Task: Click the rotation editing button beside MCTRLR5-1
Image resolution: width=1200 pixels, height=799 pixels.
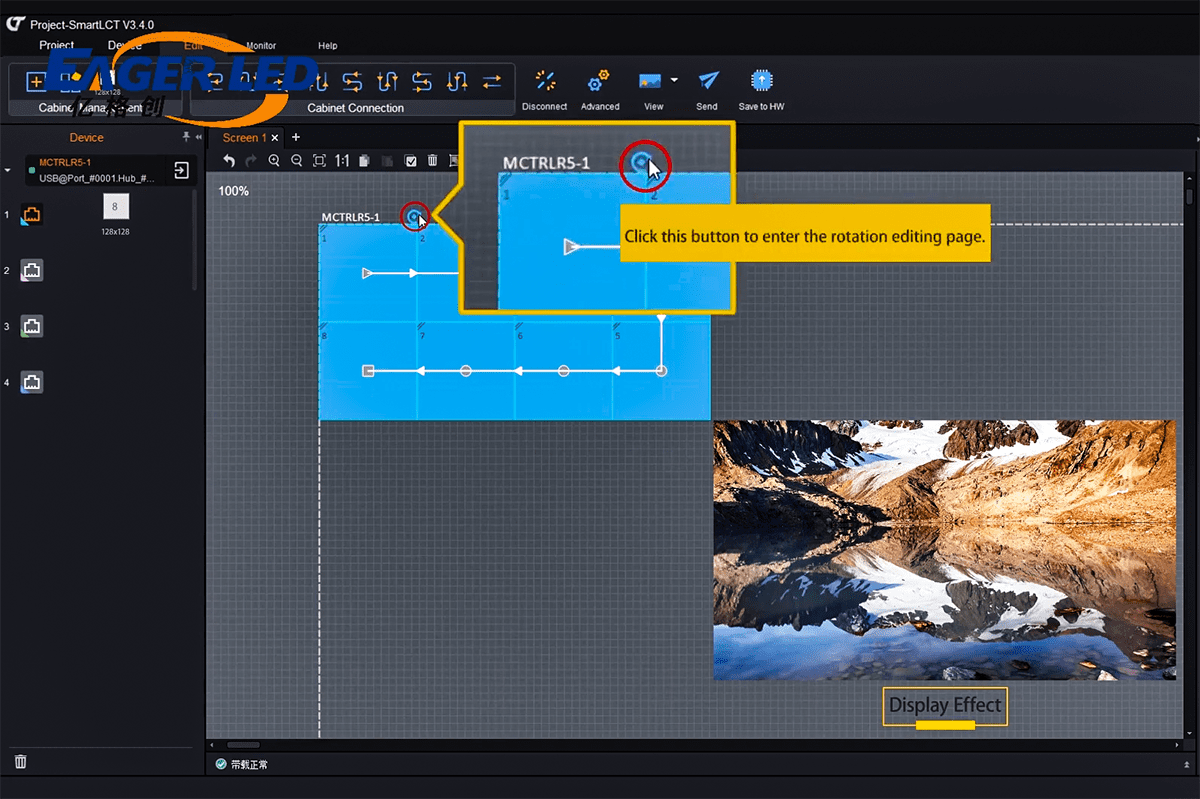Action: 413,216
